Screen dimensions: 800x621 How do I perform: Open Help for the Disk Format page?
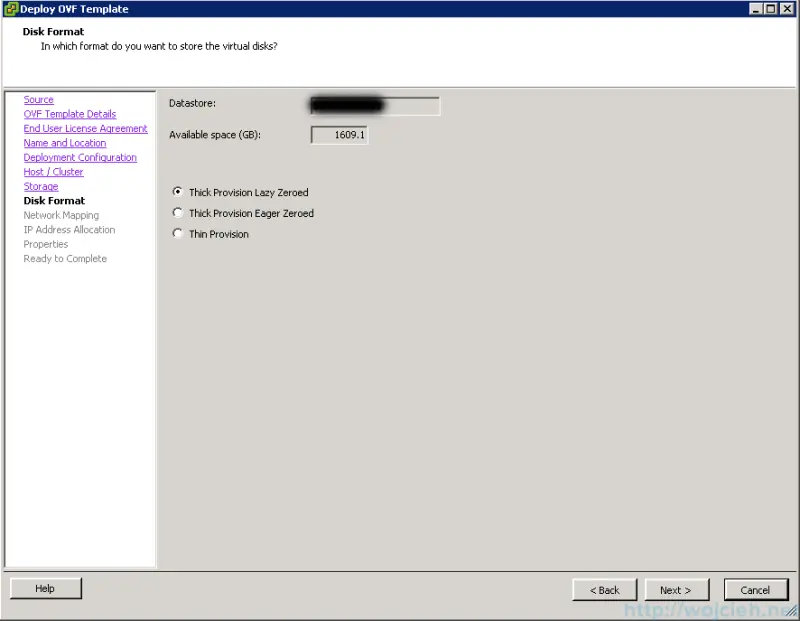(45, 588)
